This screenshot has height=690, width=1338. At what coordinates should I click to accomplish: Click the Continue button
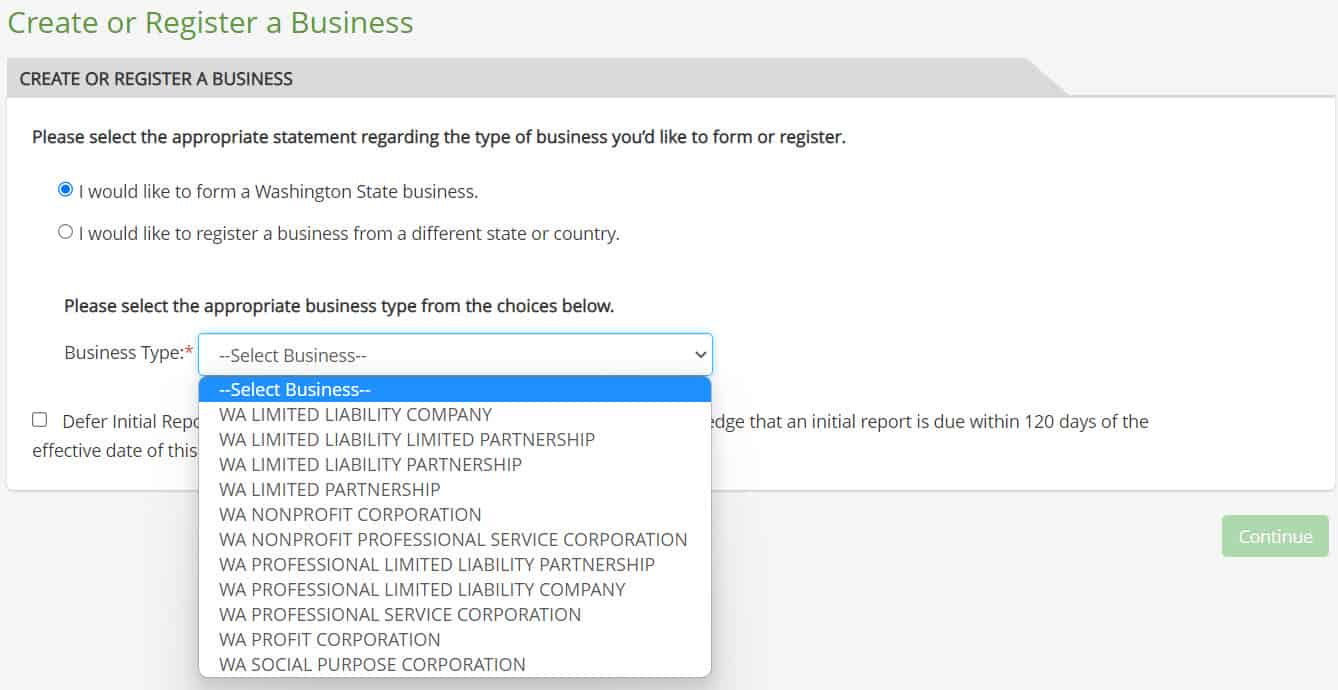(x=1274, y=536)
